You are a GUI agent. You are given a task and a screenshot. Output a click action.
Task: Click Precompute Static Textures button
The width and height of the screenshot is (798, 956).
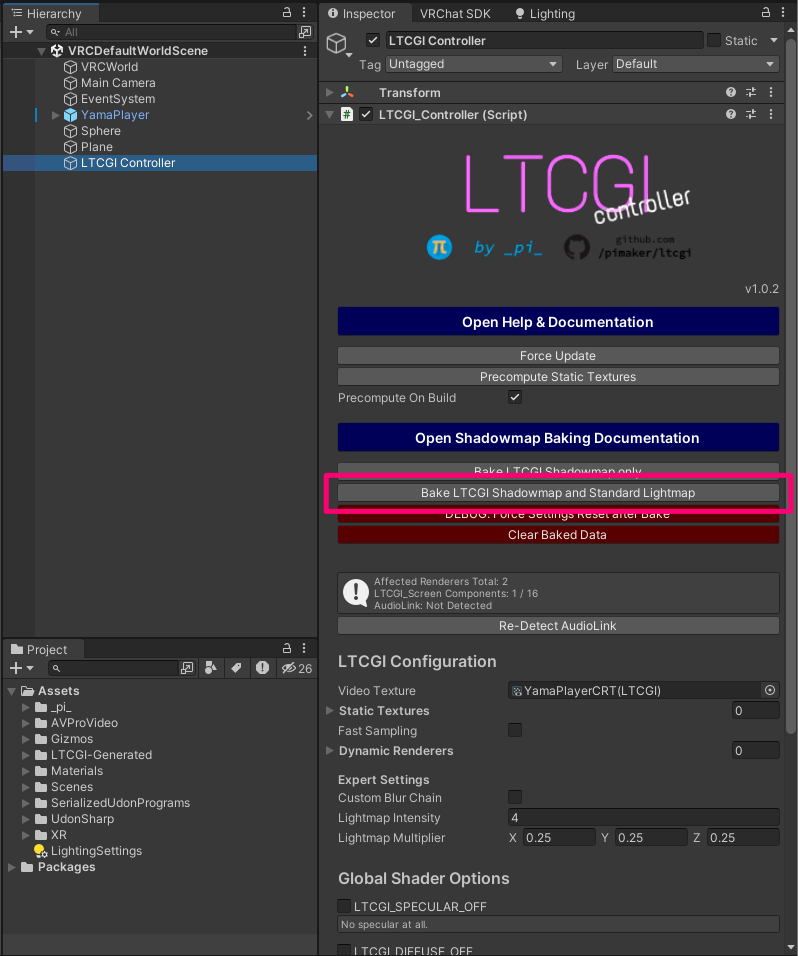click(x=558, y=377)
